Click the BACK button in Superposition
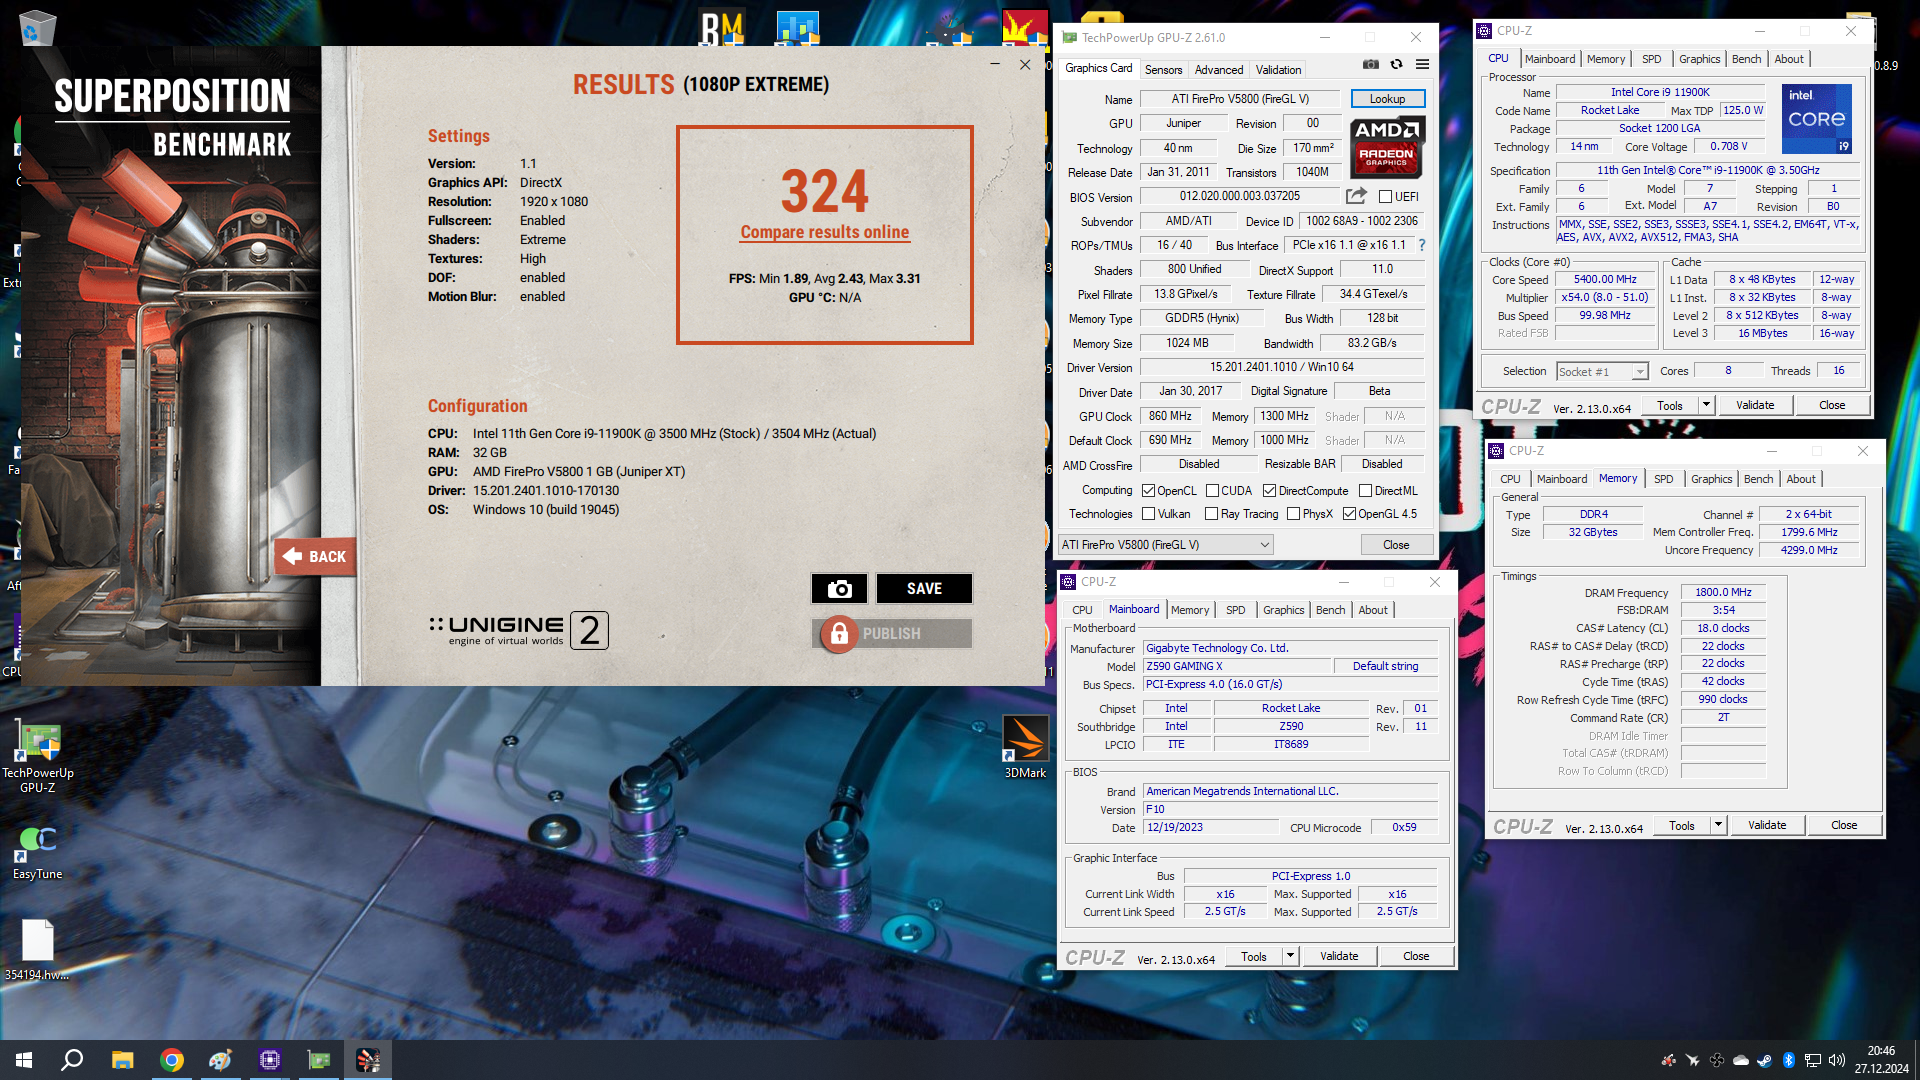 [315, 556]
